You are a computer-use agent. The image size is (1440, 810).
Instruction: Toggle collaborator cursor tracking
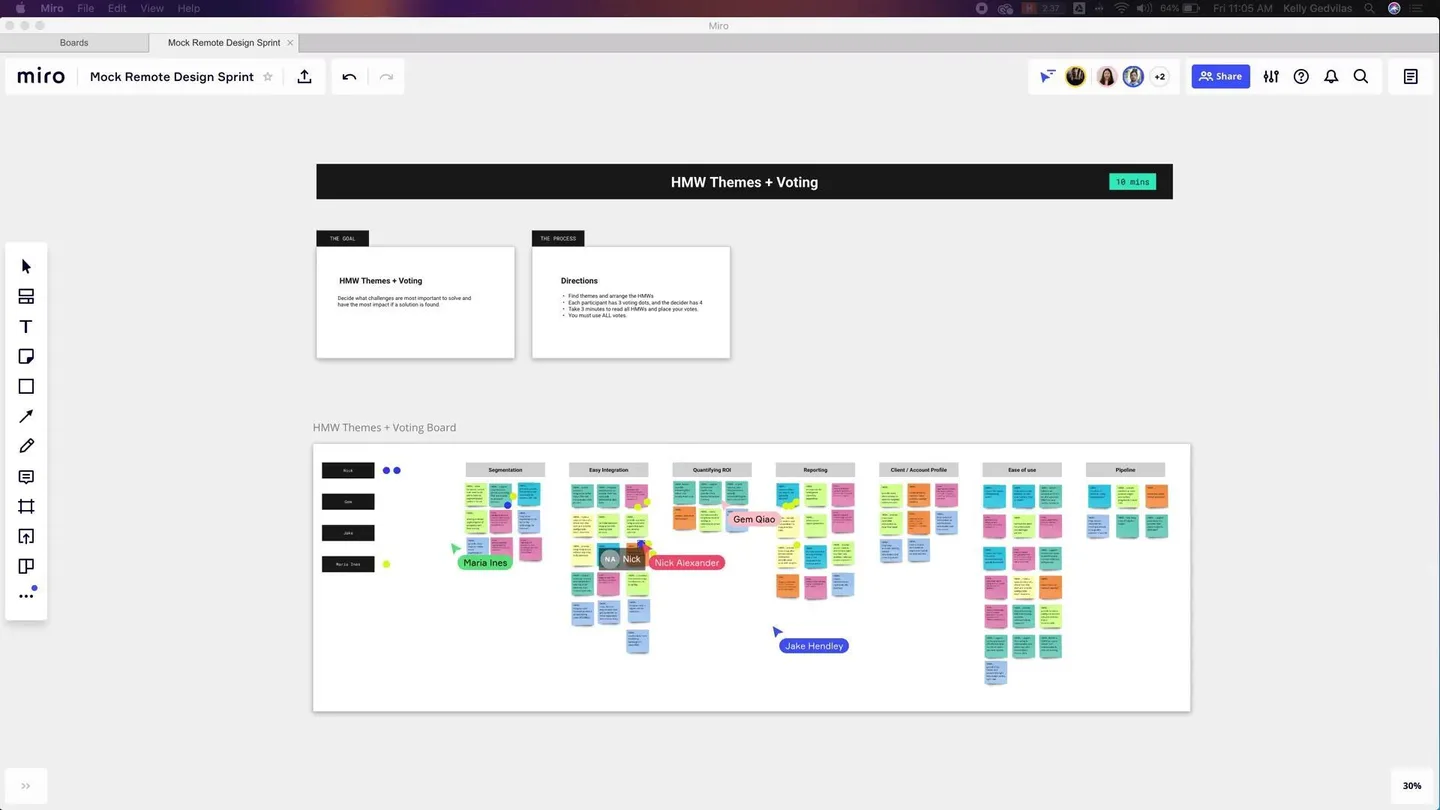point(1047,76)
